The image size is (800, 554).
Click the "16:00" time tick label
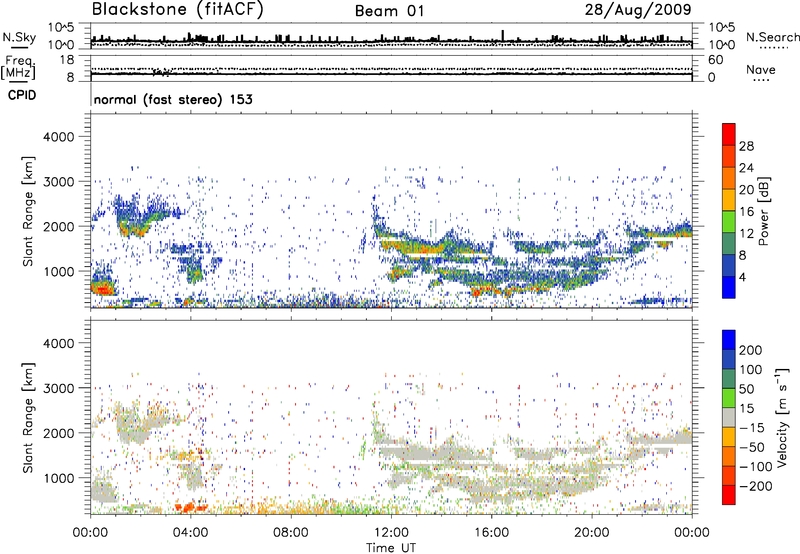coord(491,533)
